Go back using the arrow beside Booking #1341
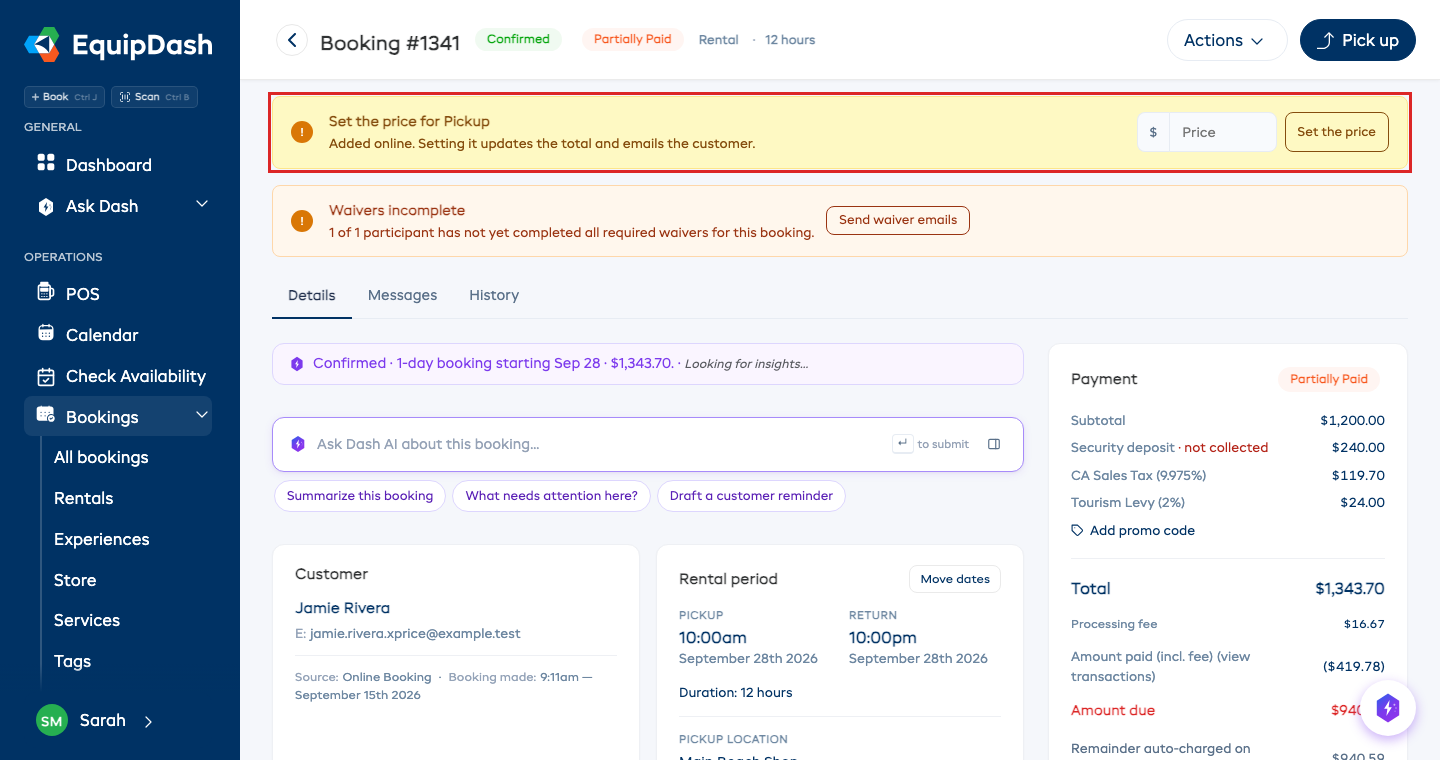1440x760 pixels. 292,40
